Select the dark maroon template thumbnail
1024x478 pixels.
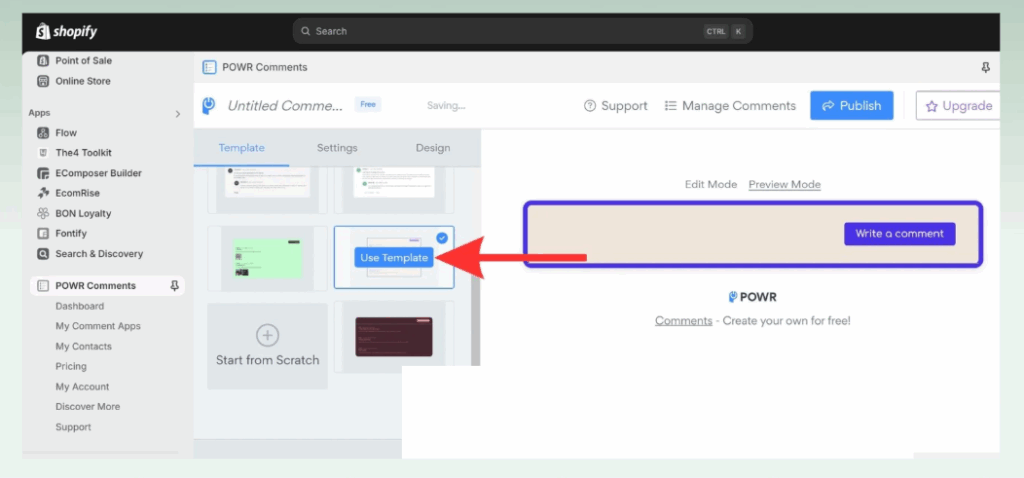394,336
